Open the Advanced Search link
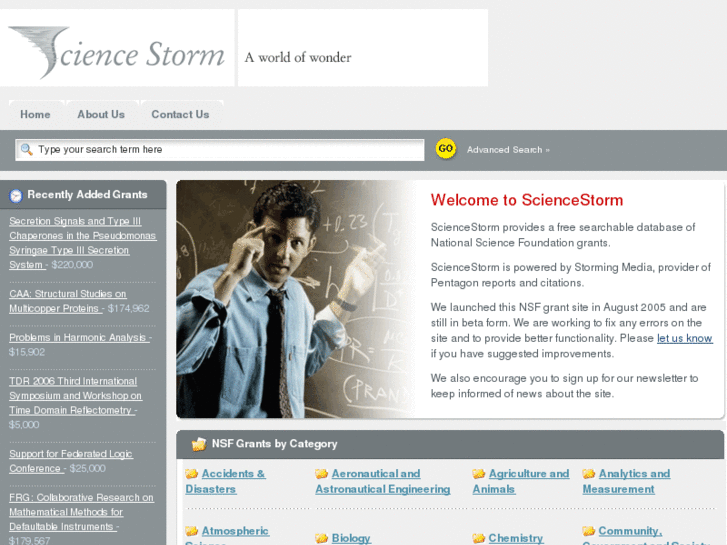Image resolution: width=727 pixels, height=545 pixels. (508, 150)
